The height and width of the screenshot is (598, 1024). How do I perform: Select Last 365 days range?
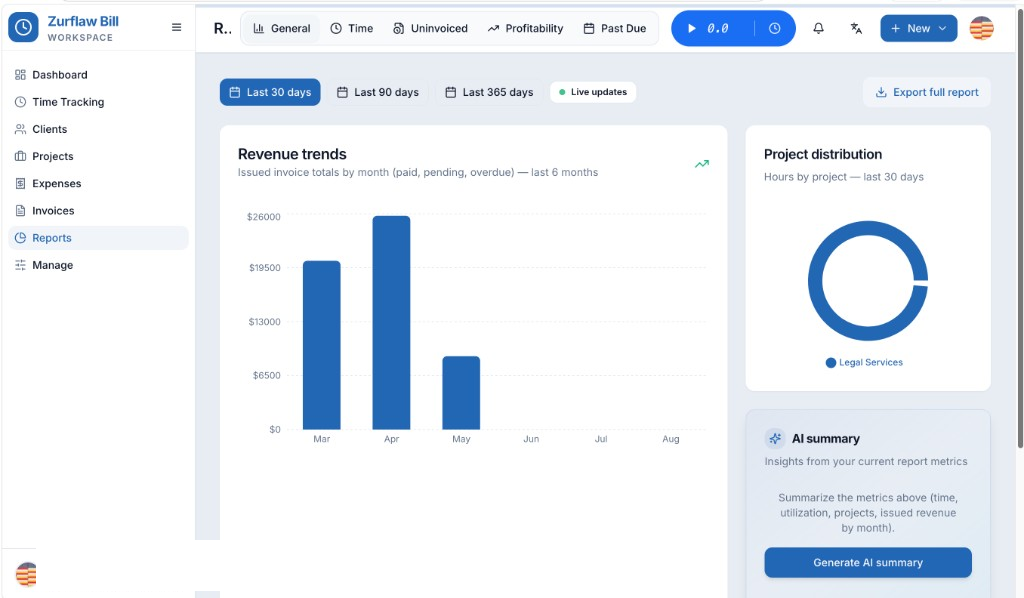489,92
